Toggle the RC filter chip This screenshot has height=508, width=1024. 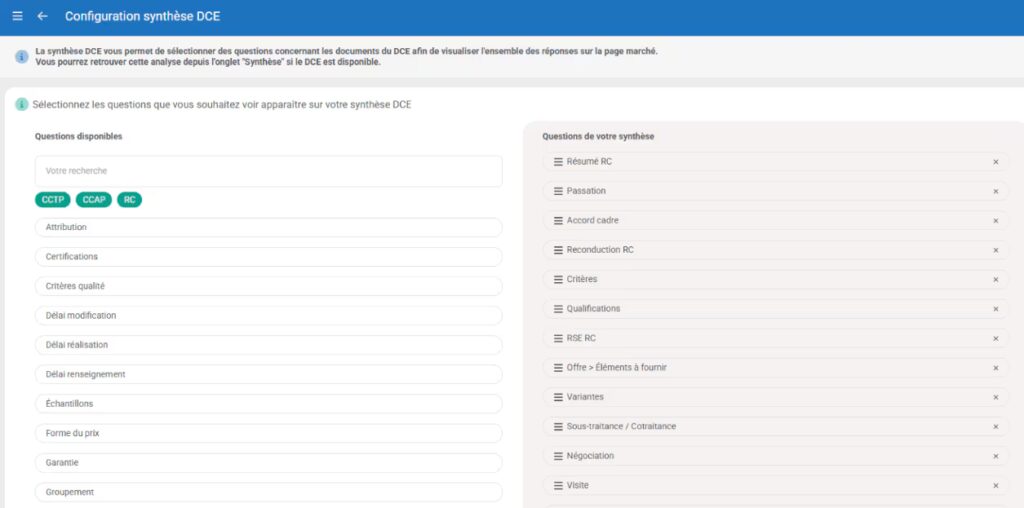tap(130, 200)
